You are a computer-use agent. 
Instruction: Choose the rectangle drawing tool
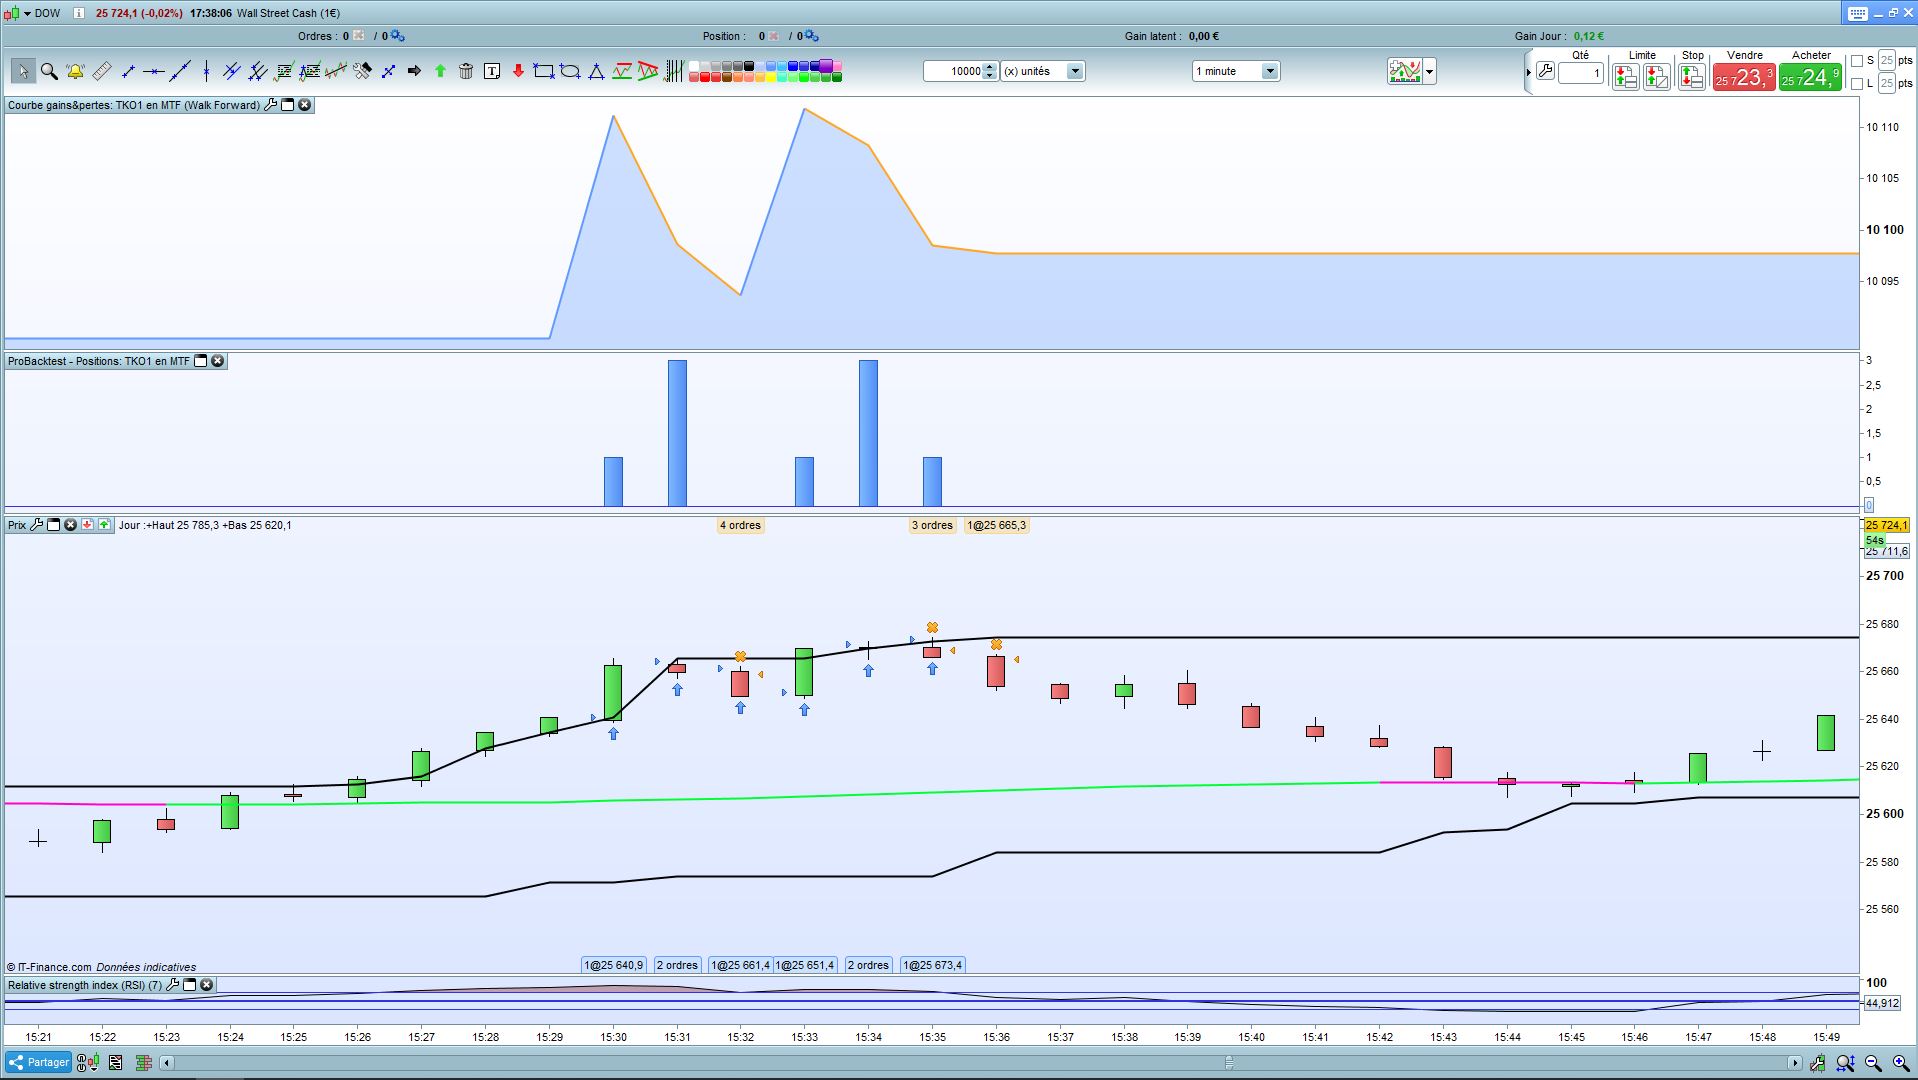click(544, 71)
